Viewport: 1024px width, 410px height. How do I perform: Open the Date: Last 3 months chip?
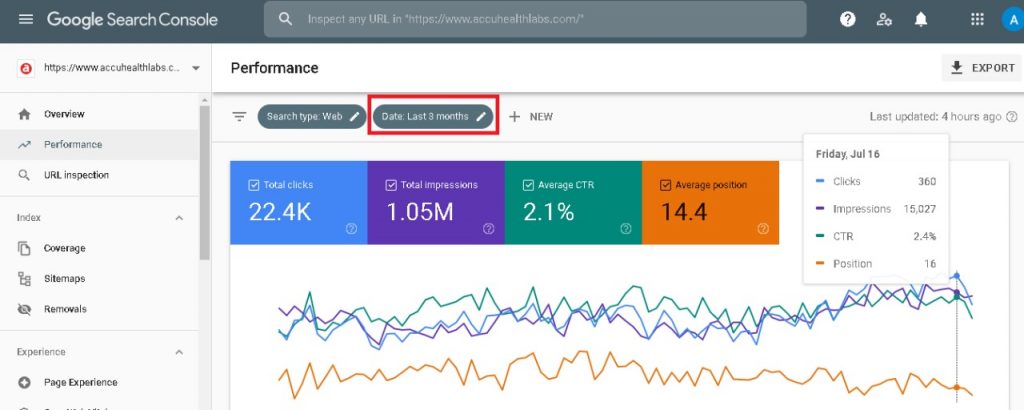[433, 117]
